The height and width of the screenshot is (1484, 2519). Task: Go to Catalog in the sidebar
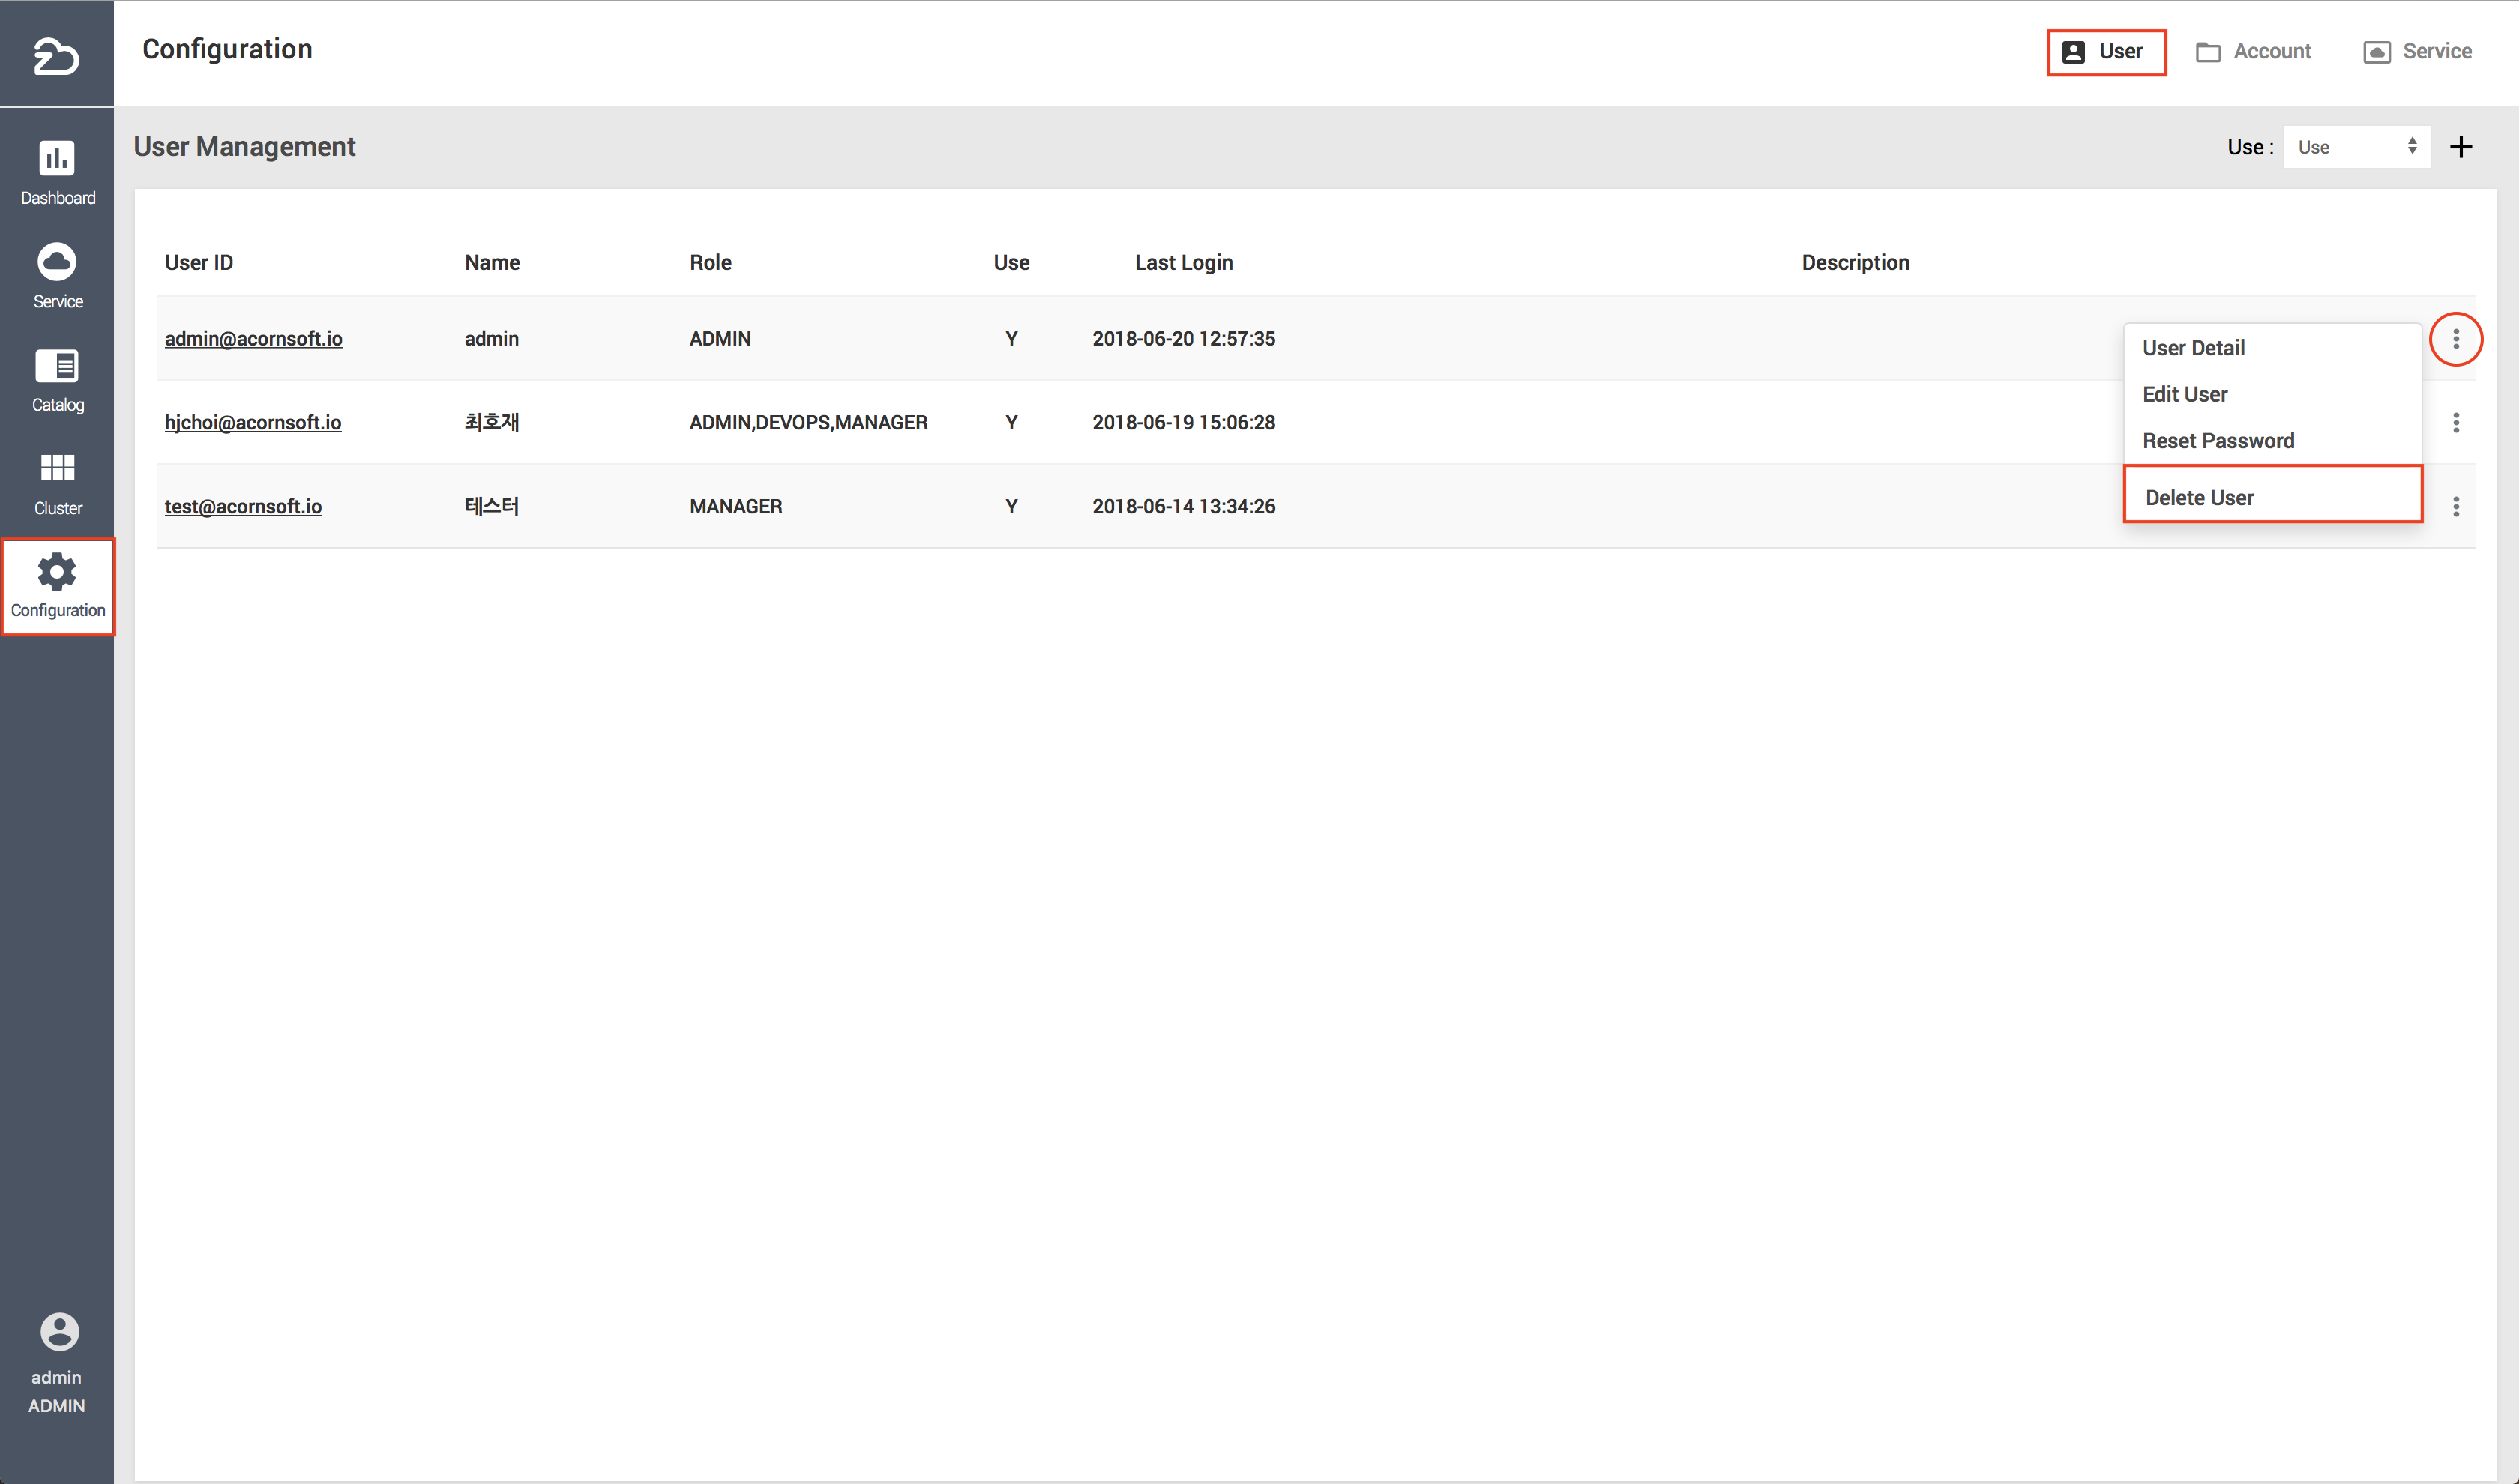(x=57, y=366)
